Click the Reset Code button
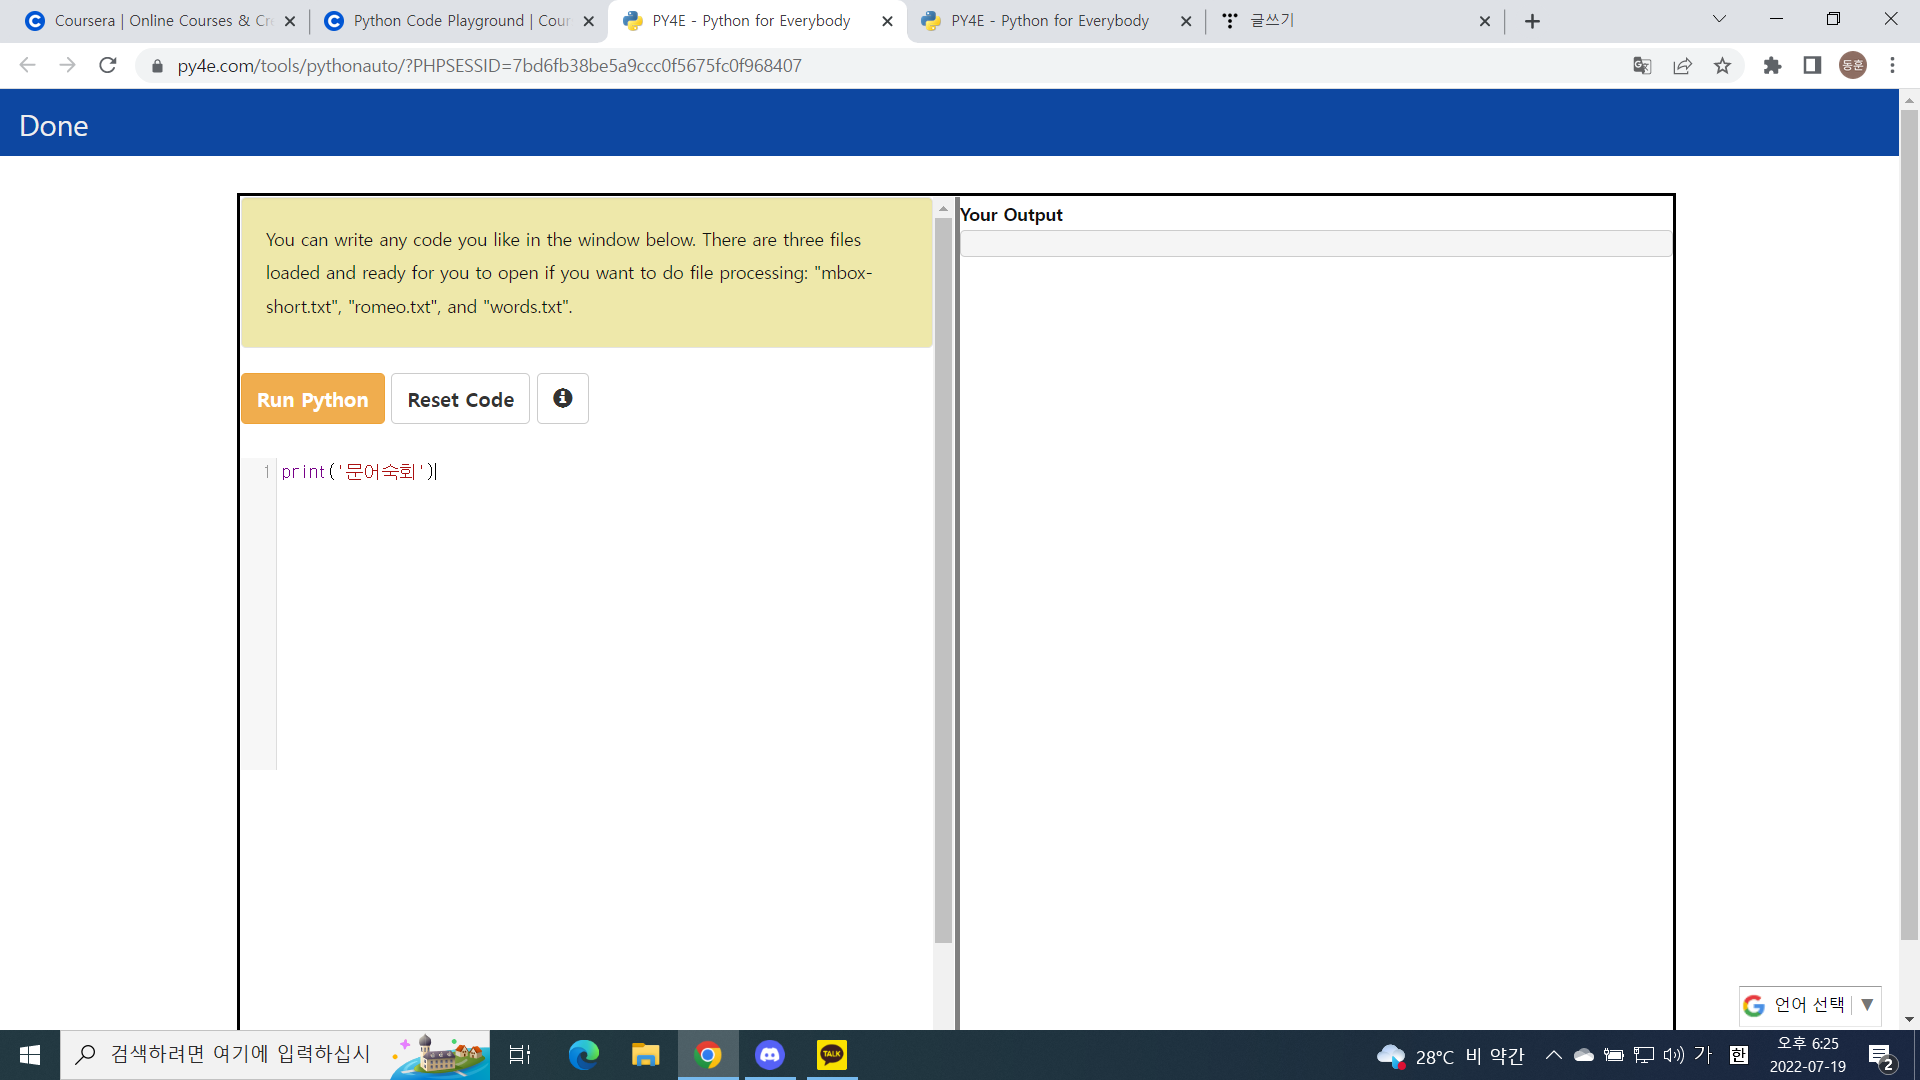 pos(460,400)
